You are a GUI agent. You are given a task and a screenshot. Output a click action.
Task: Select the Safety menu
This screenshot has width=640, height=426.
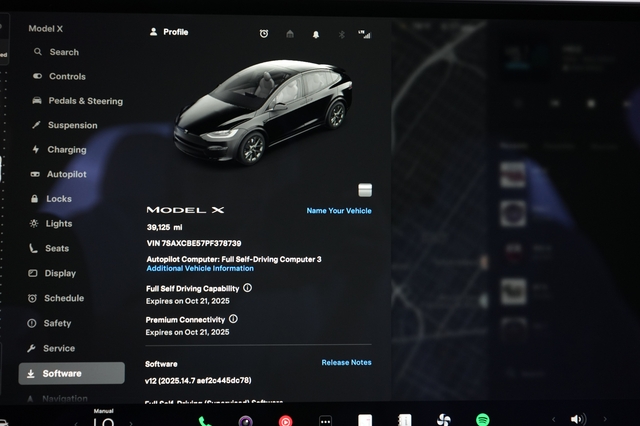tap(49, 323)
